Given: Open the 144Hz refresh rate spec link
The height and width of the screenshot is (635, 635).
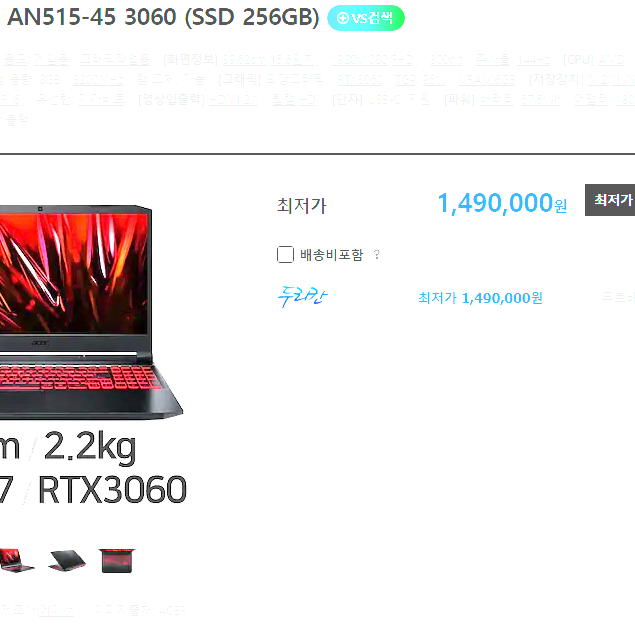Looking at the screenshot, I should [533, 60].
